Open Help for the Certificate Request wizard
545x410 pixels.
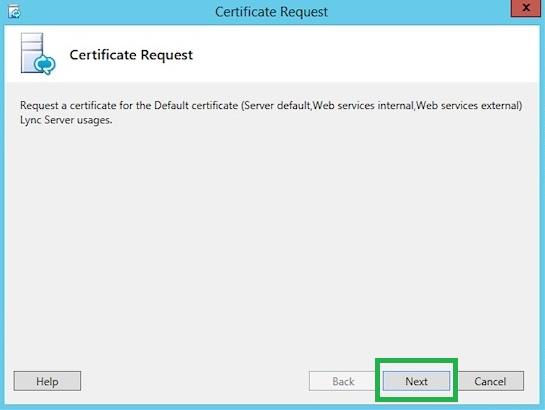pos(47,381)
